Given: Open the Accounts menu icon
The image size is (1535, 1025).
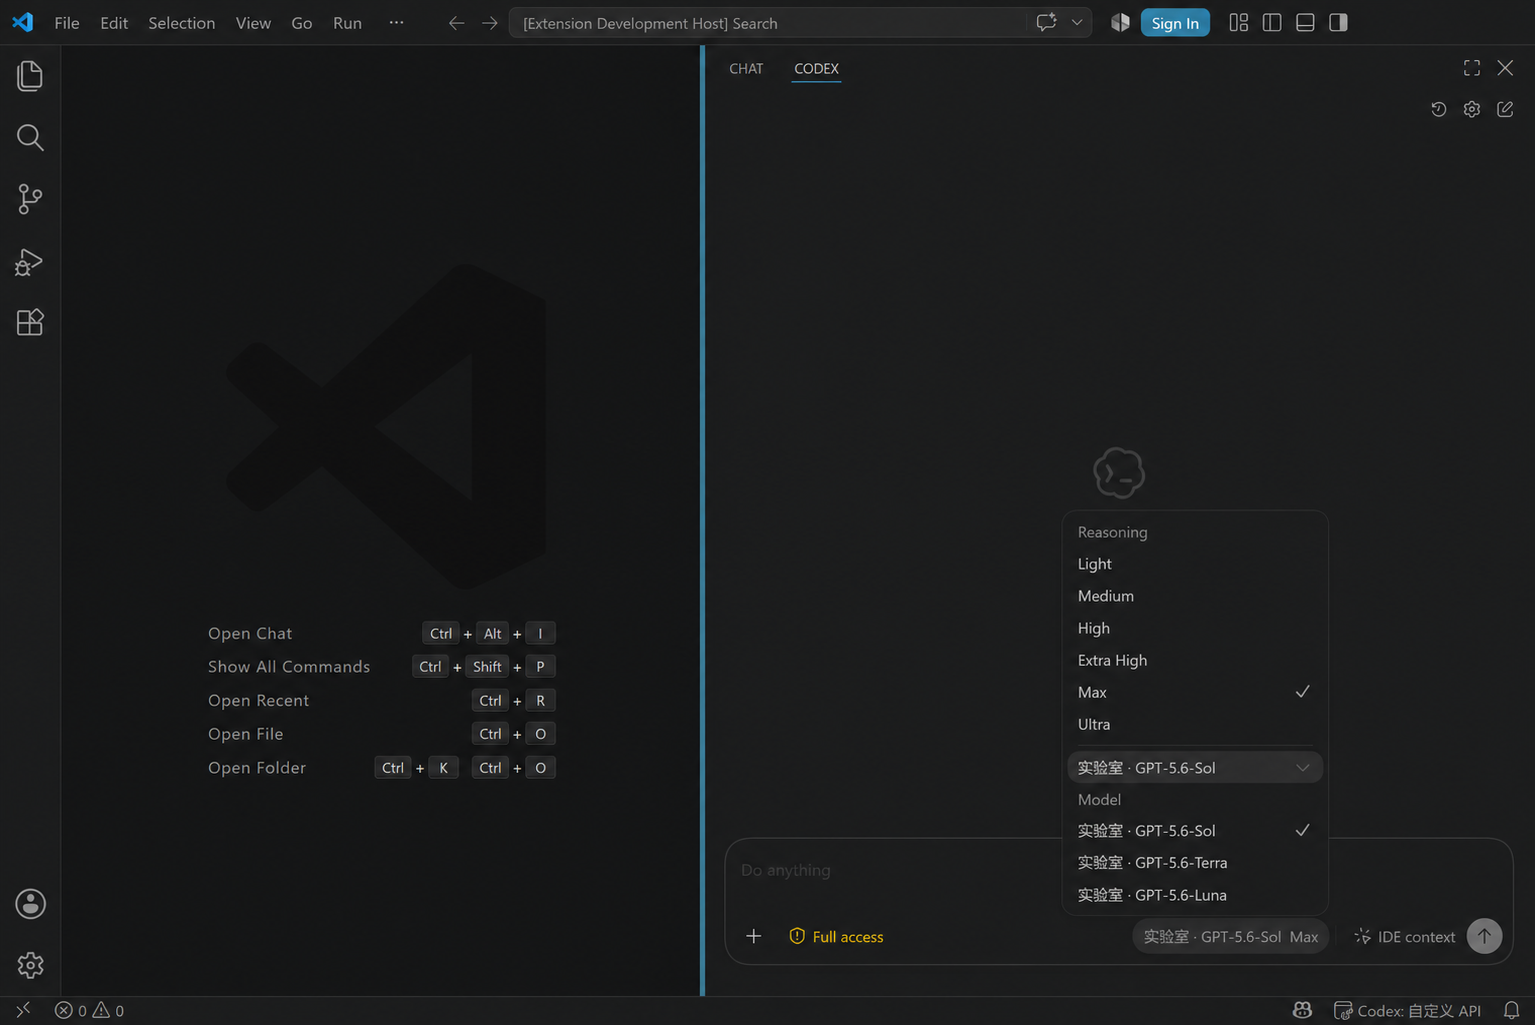Looking at the screenshot, I should [x=30, y=904].
